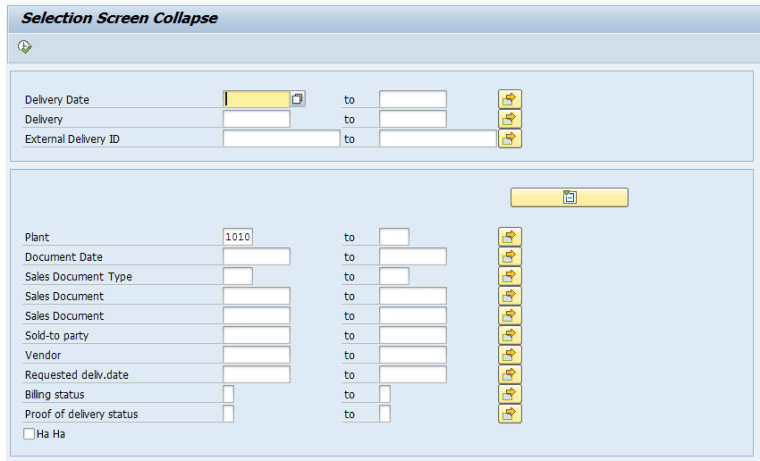The width and height of the screenshot is (760, 461).
Task: Open multiple selection for Document Date
Action: [x=510, y=256]
